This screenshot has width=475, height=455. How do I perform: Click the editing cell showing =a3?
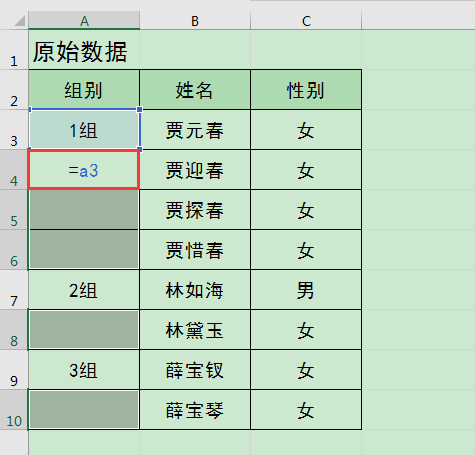[x=84, y=170]
